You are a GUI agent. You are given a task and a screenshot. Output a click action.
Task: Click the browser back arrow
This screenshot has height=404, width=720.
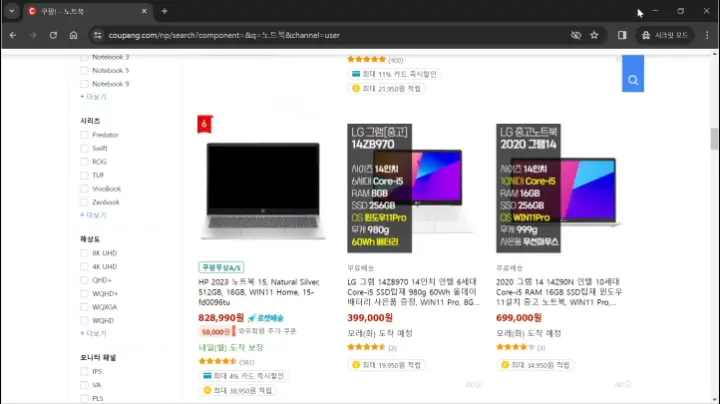pyautogui.click(x=13, y=35)
